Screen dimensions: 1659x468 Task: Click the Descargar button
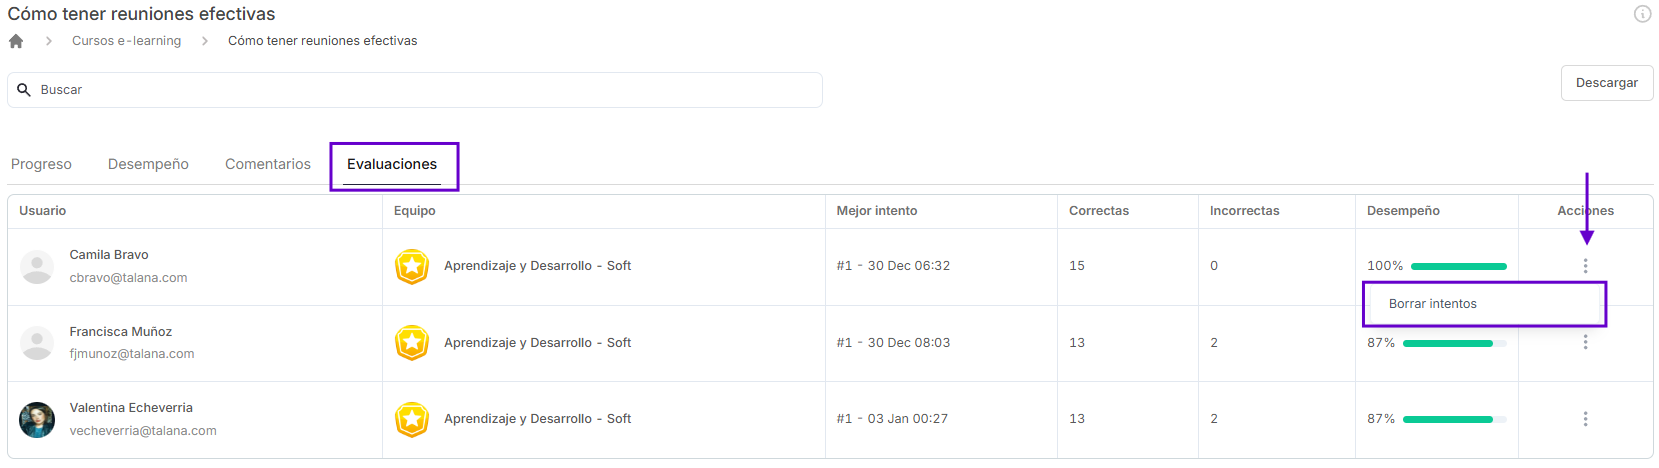tap(1607, 83)
